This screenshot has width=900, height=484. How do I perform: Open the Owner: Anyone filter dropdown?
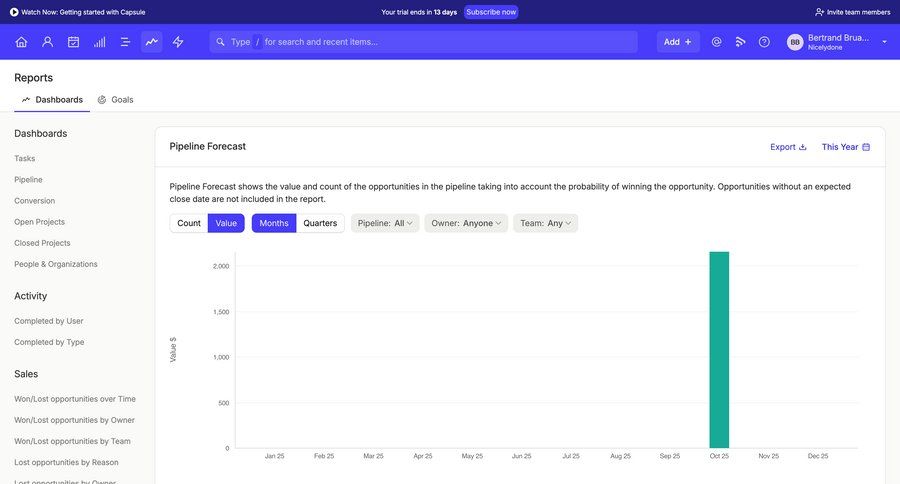tap(466, 223)
